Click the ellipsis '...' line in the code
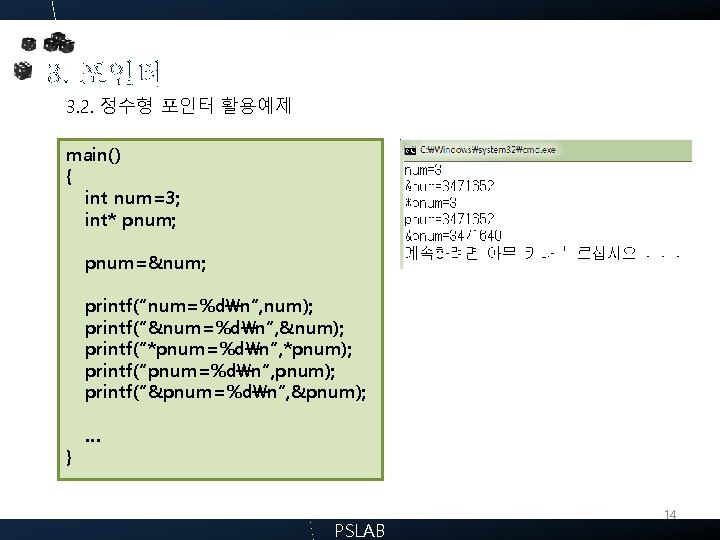Screen dimensions: 720x540 point(93,439)
